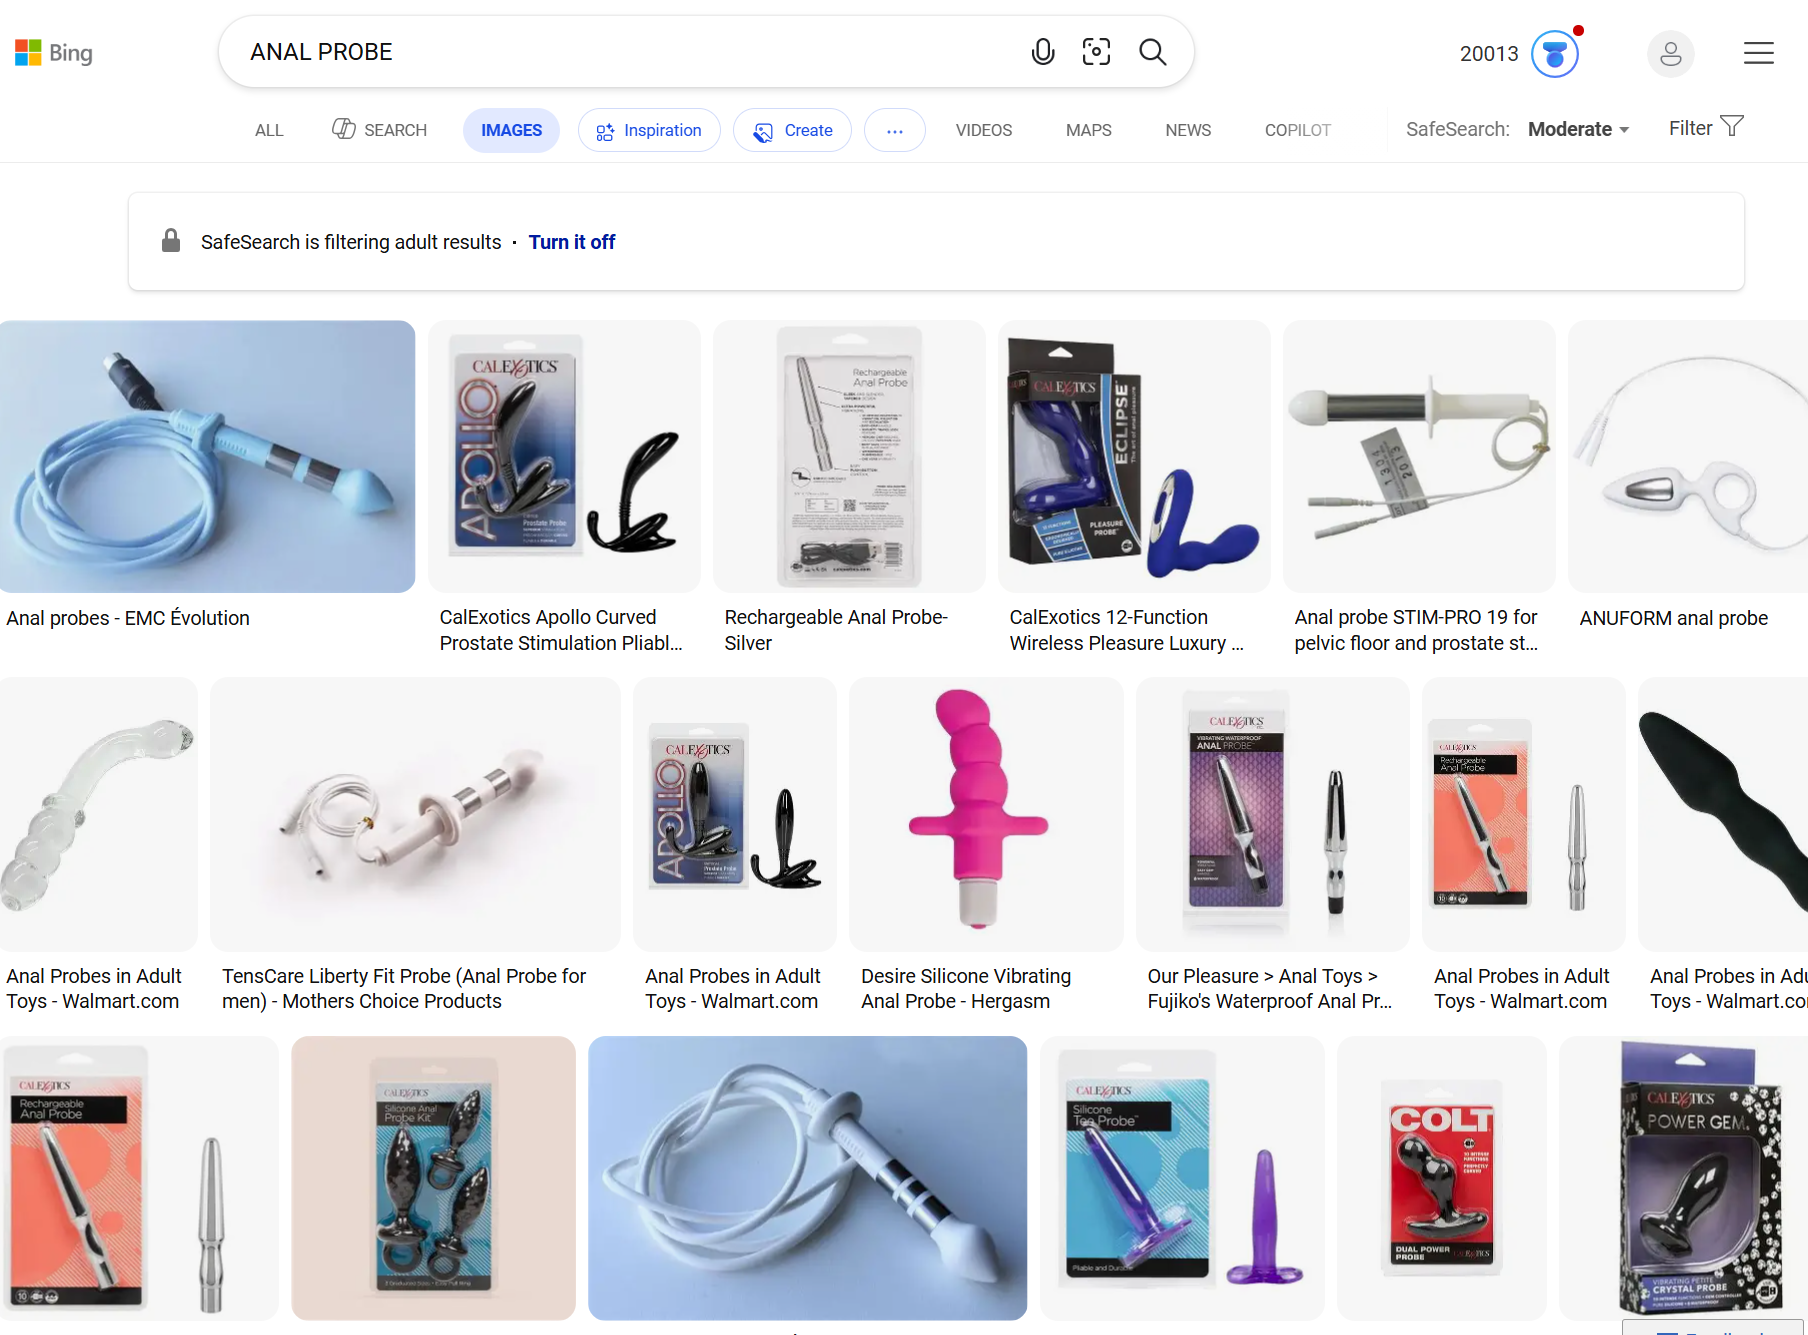Image resolution: width=1808 pixels, height=1335 pixels.
Task: Click the Turn it off link
Action: 571,242
